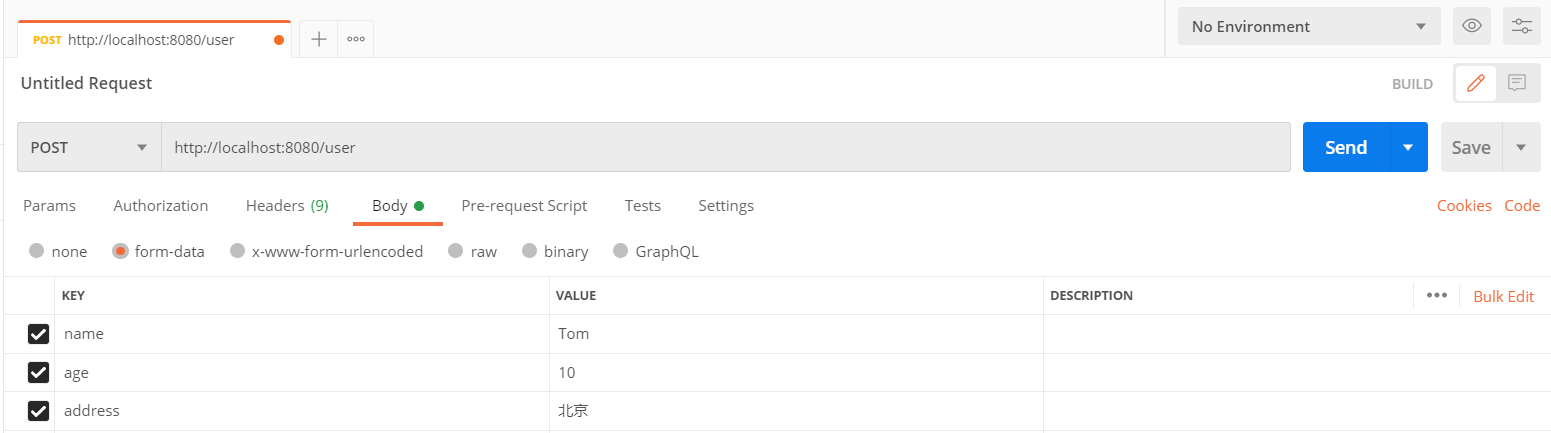This screenshot has width=1551, height=433.
Task: Select x-www-form-urlencoded body type
Action: (x=237, y=251)
